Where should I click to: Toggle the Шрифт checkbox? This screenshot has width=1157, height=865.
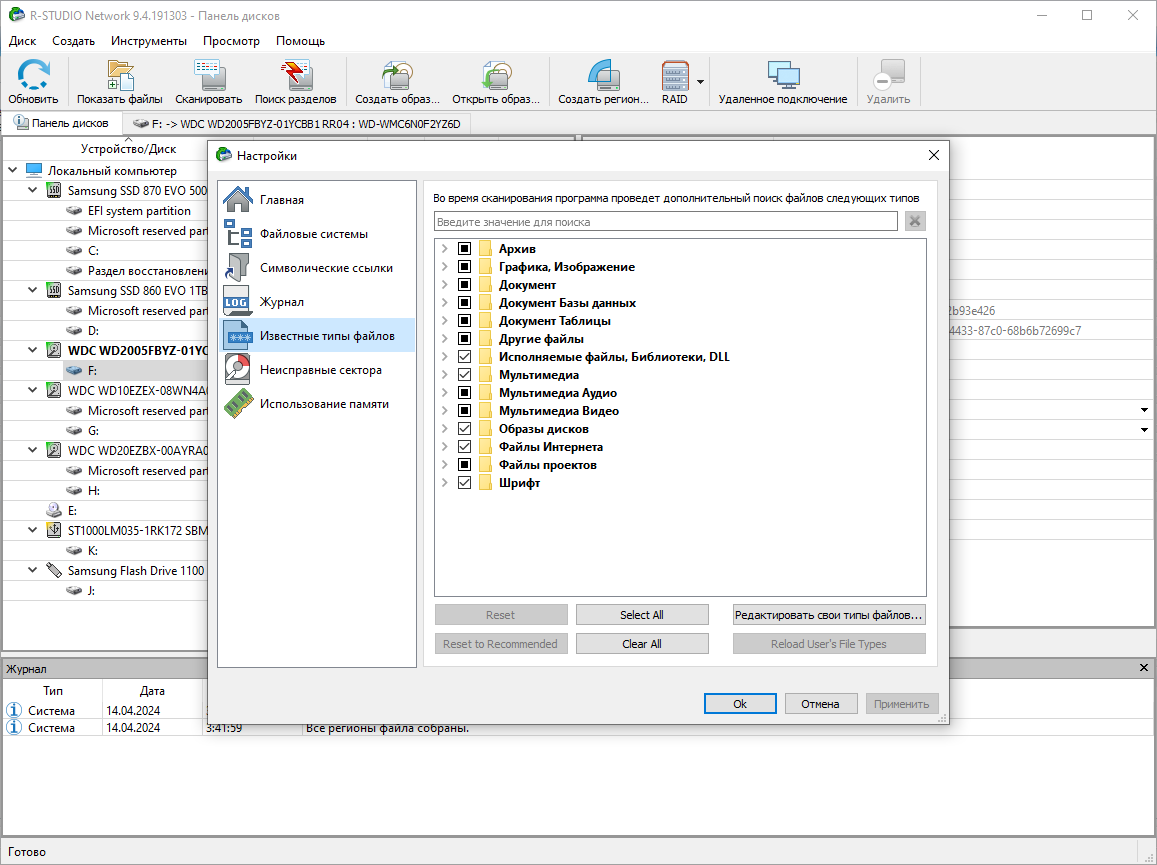(464, 483)
